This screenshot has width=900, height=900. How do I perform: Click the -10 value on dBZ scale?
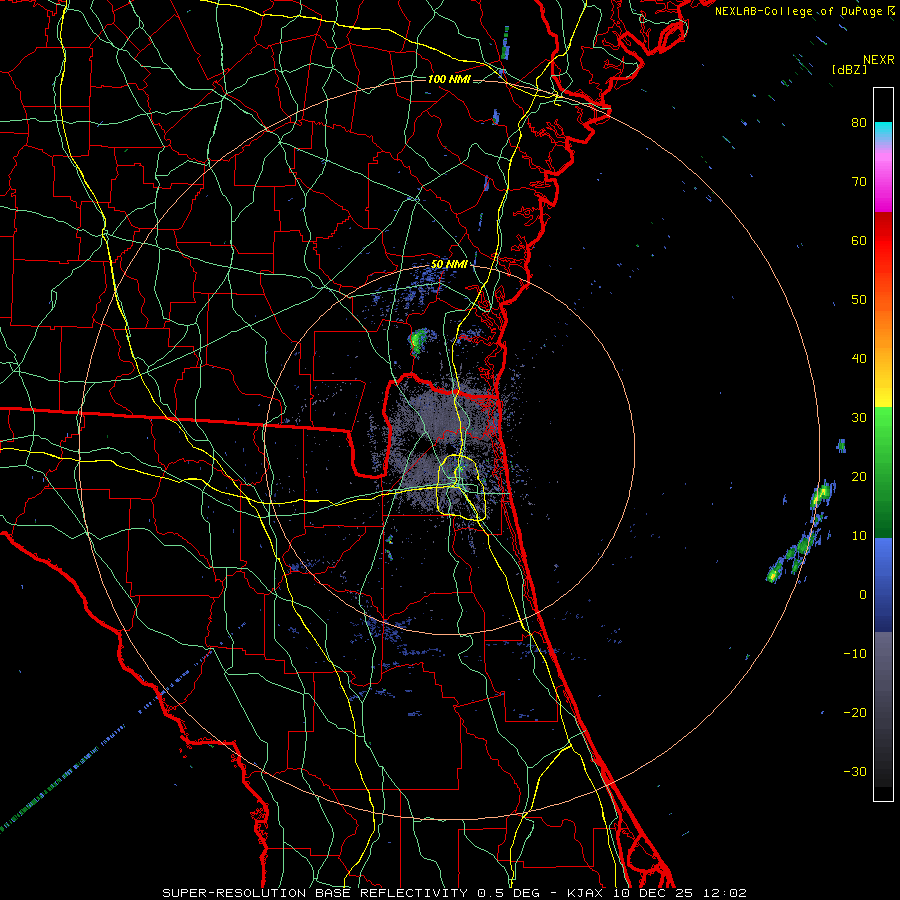855,654
